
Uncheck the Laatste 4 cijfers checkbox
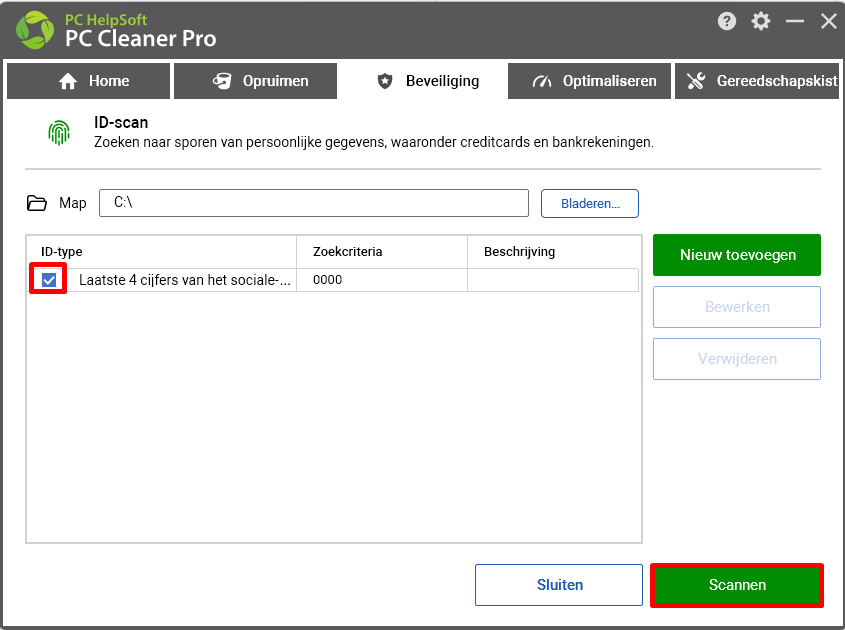[x=49, y=280]
